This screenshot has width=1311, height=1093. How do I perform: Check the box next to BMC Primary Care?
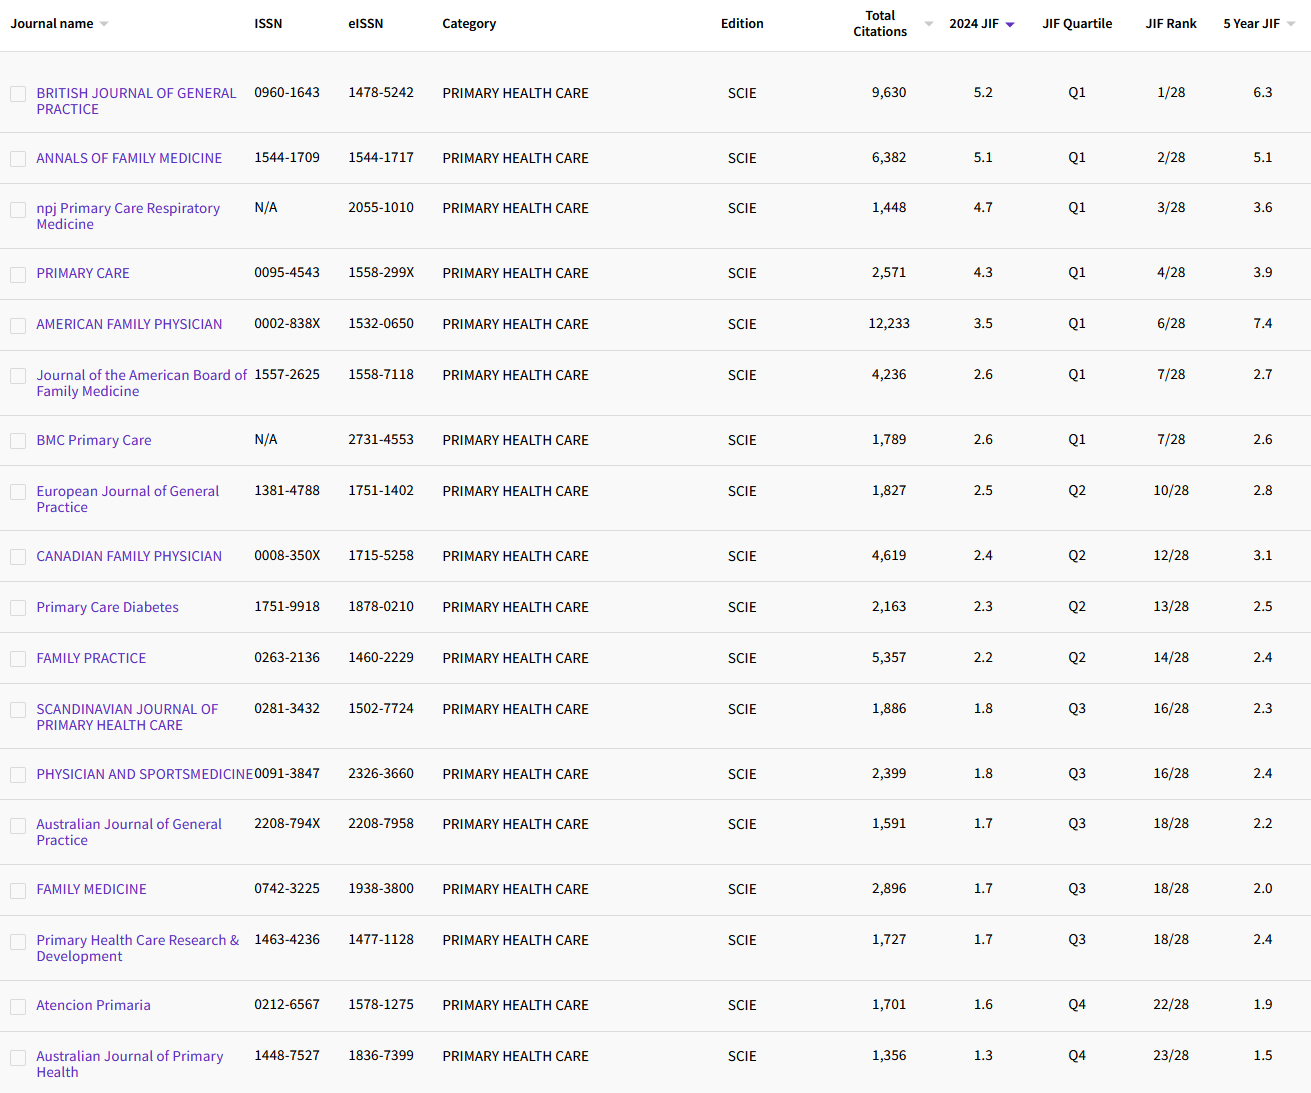18,440
